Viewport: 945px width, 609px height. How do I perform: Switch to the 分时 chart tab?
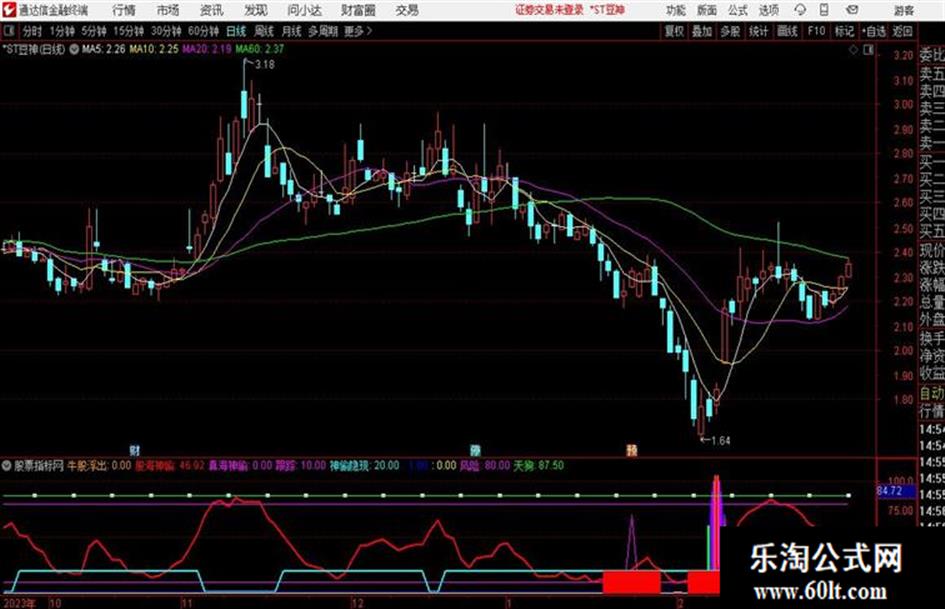point(32,31)
